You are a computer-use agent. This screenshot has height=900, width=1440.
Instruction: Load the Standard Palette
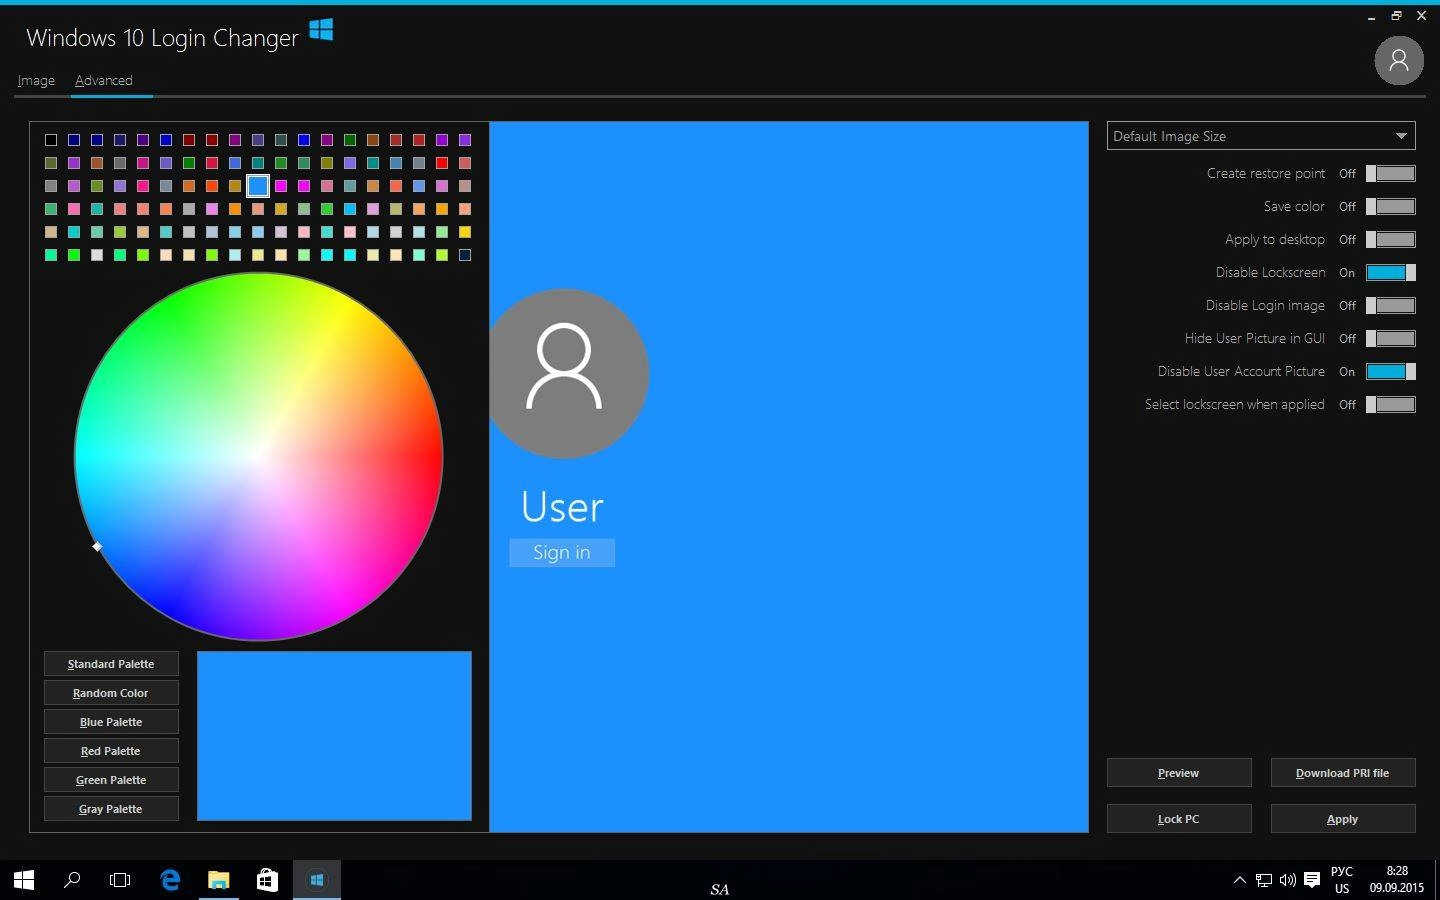111,664
